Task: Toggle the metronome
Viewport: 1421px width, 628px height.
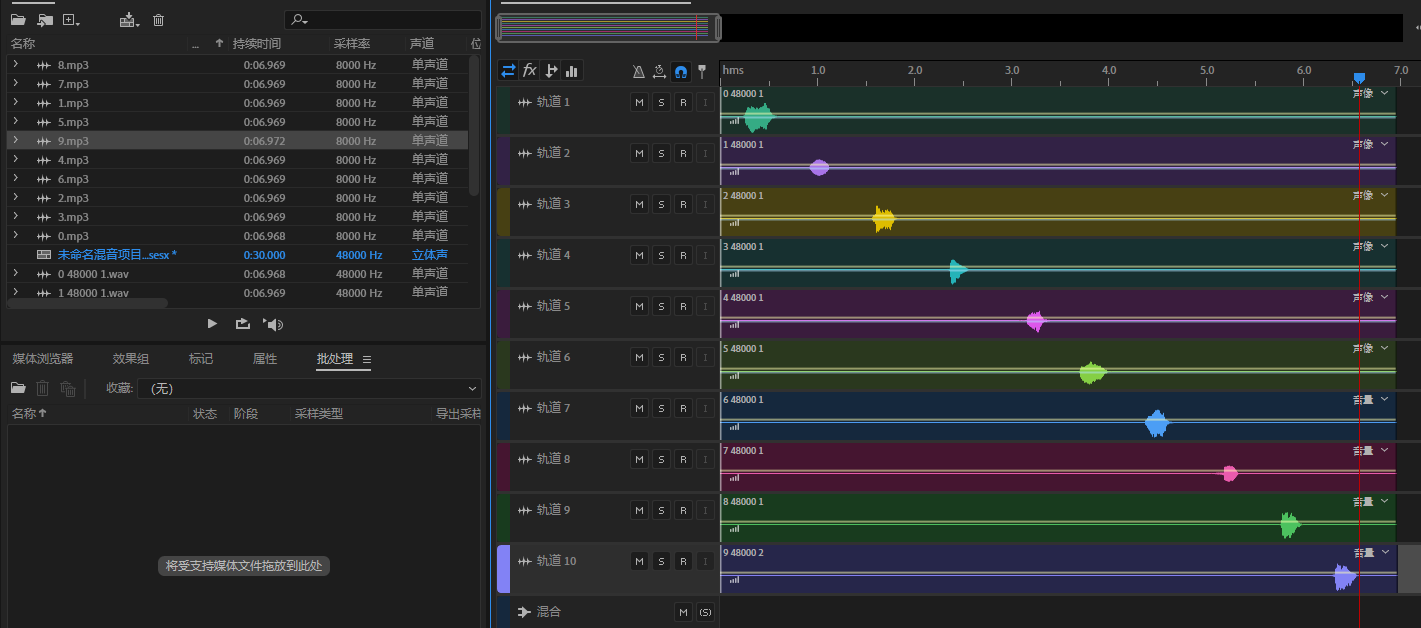Action: click(639, 72)
